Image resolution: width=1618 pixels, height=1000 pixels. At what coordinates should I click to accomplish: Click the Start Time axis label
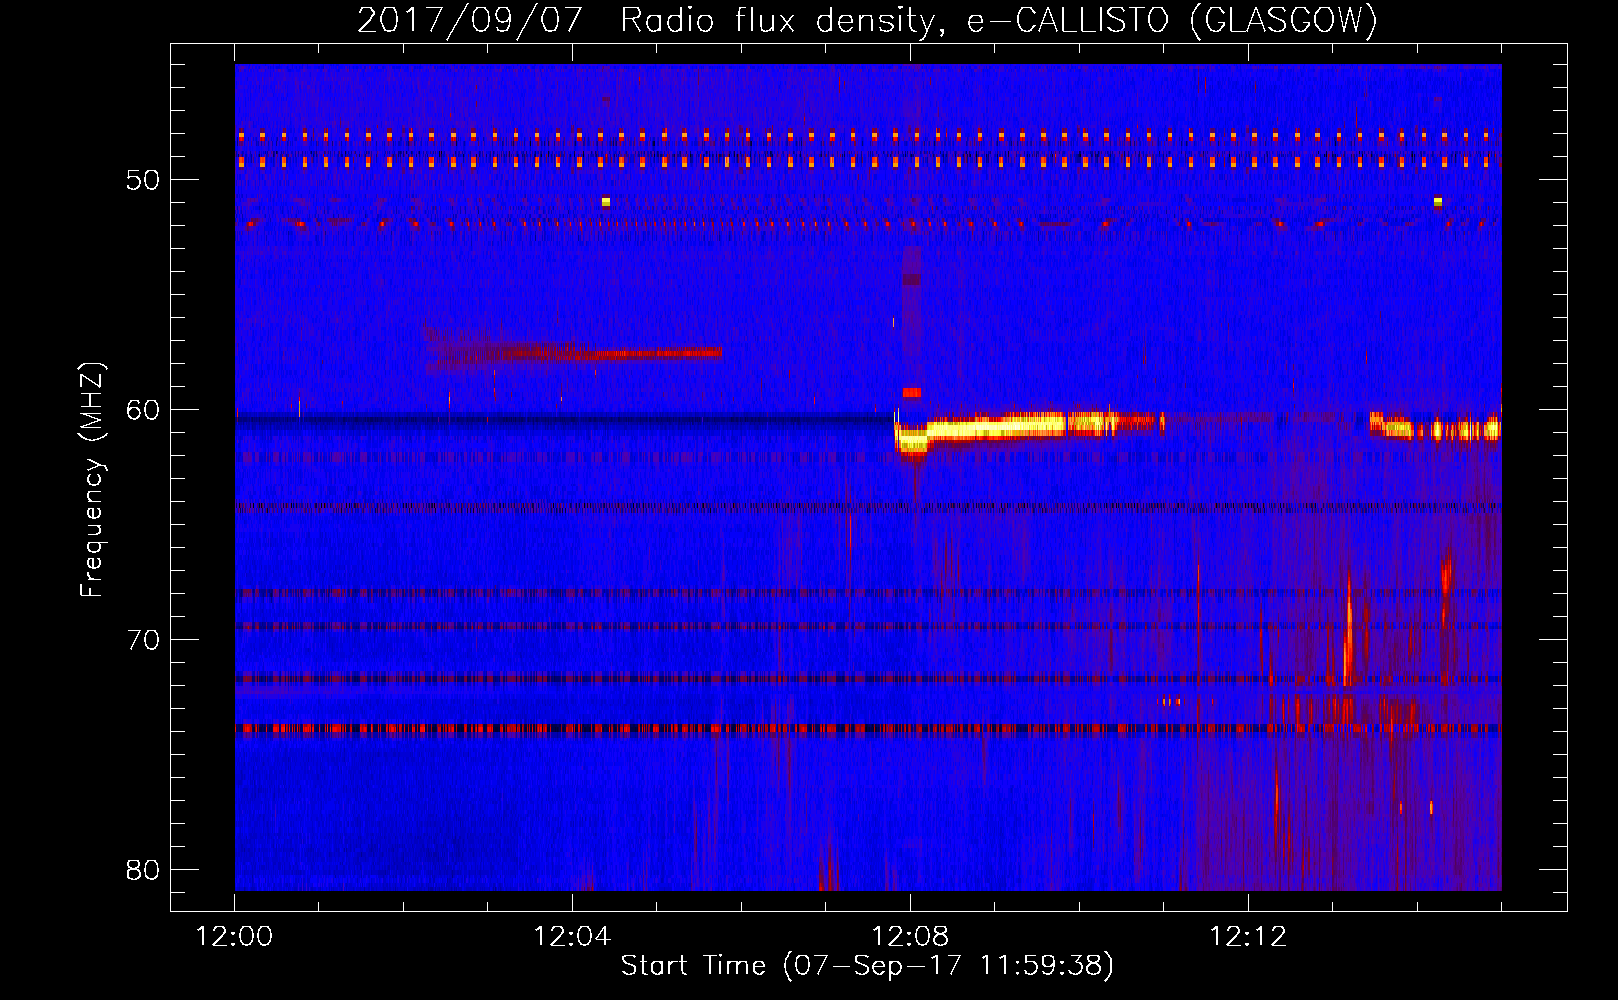pos(867,966)
